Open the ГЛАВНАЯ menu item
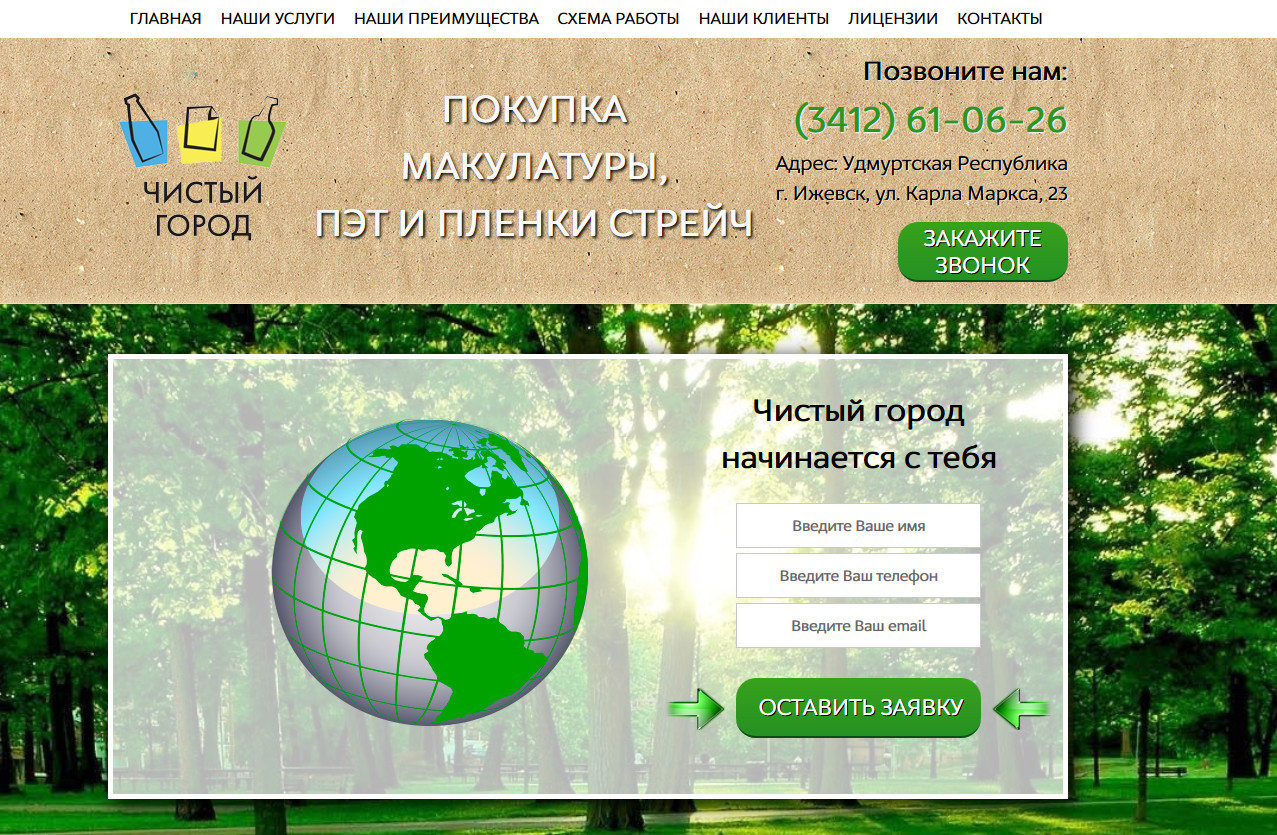This screenshot has height=835, width=1277. (x=165, y=18)
